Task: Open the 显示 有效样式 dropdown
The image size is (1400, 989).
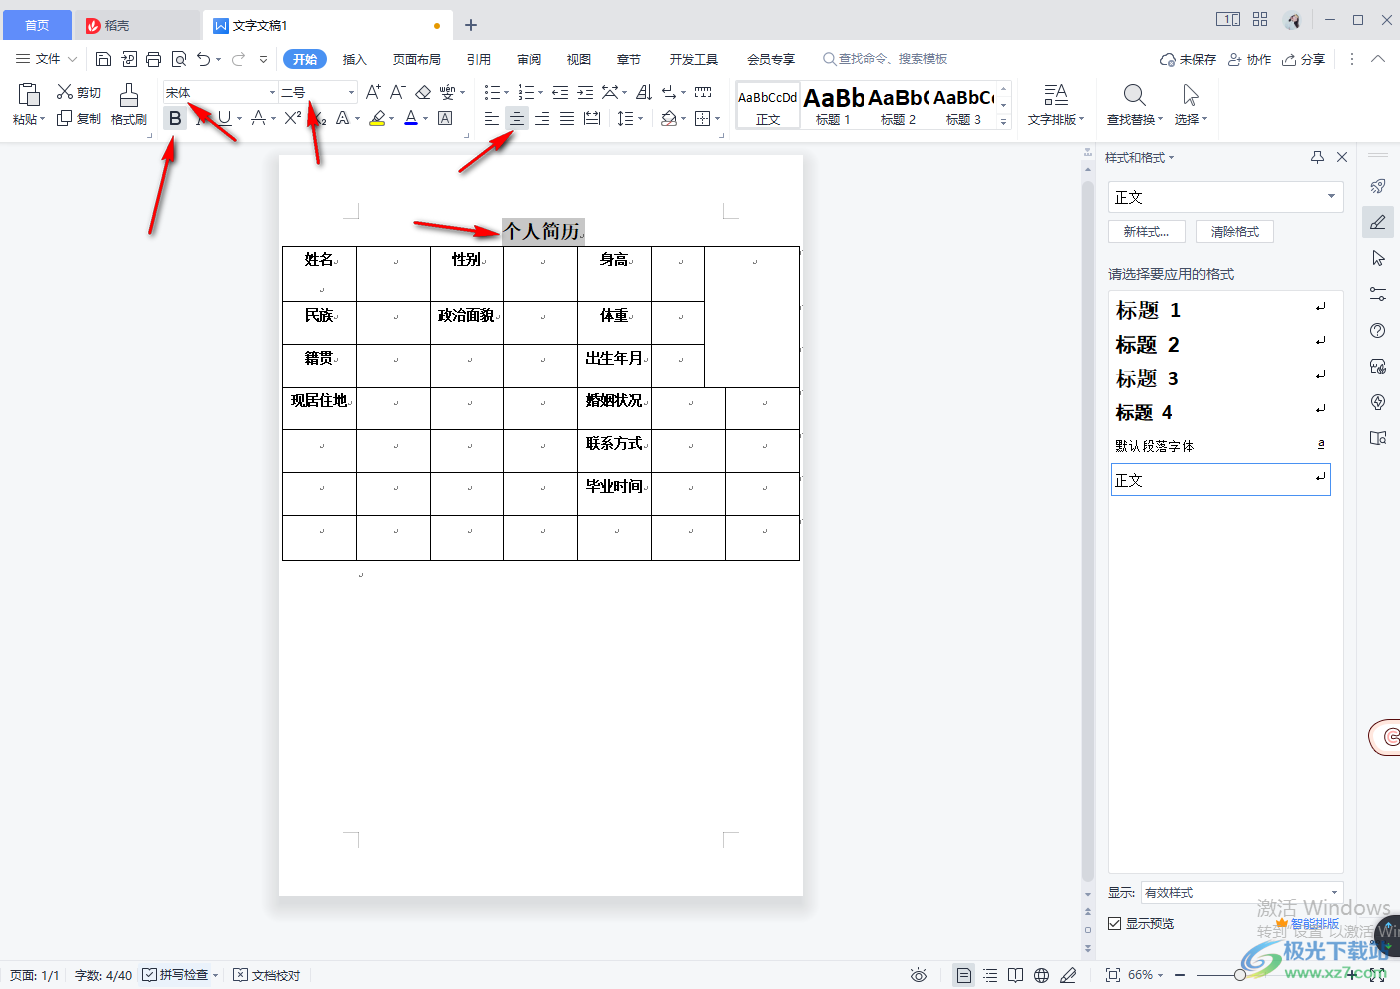Action: point(1334,892)
